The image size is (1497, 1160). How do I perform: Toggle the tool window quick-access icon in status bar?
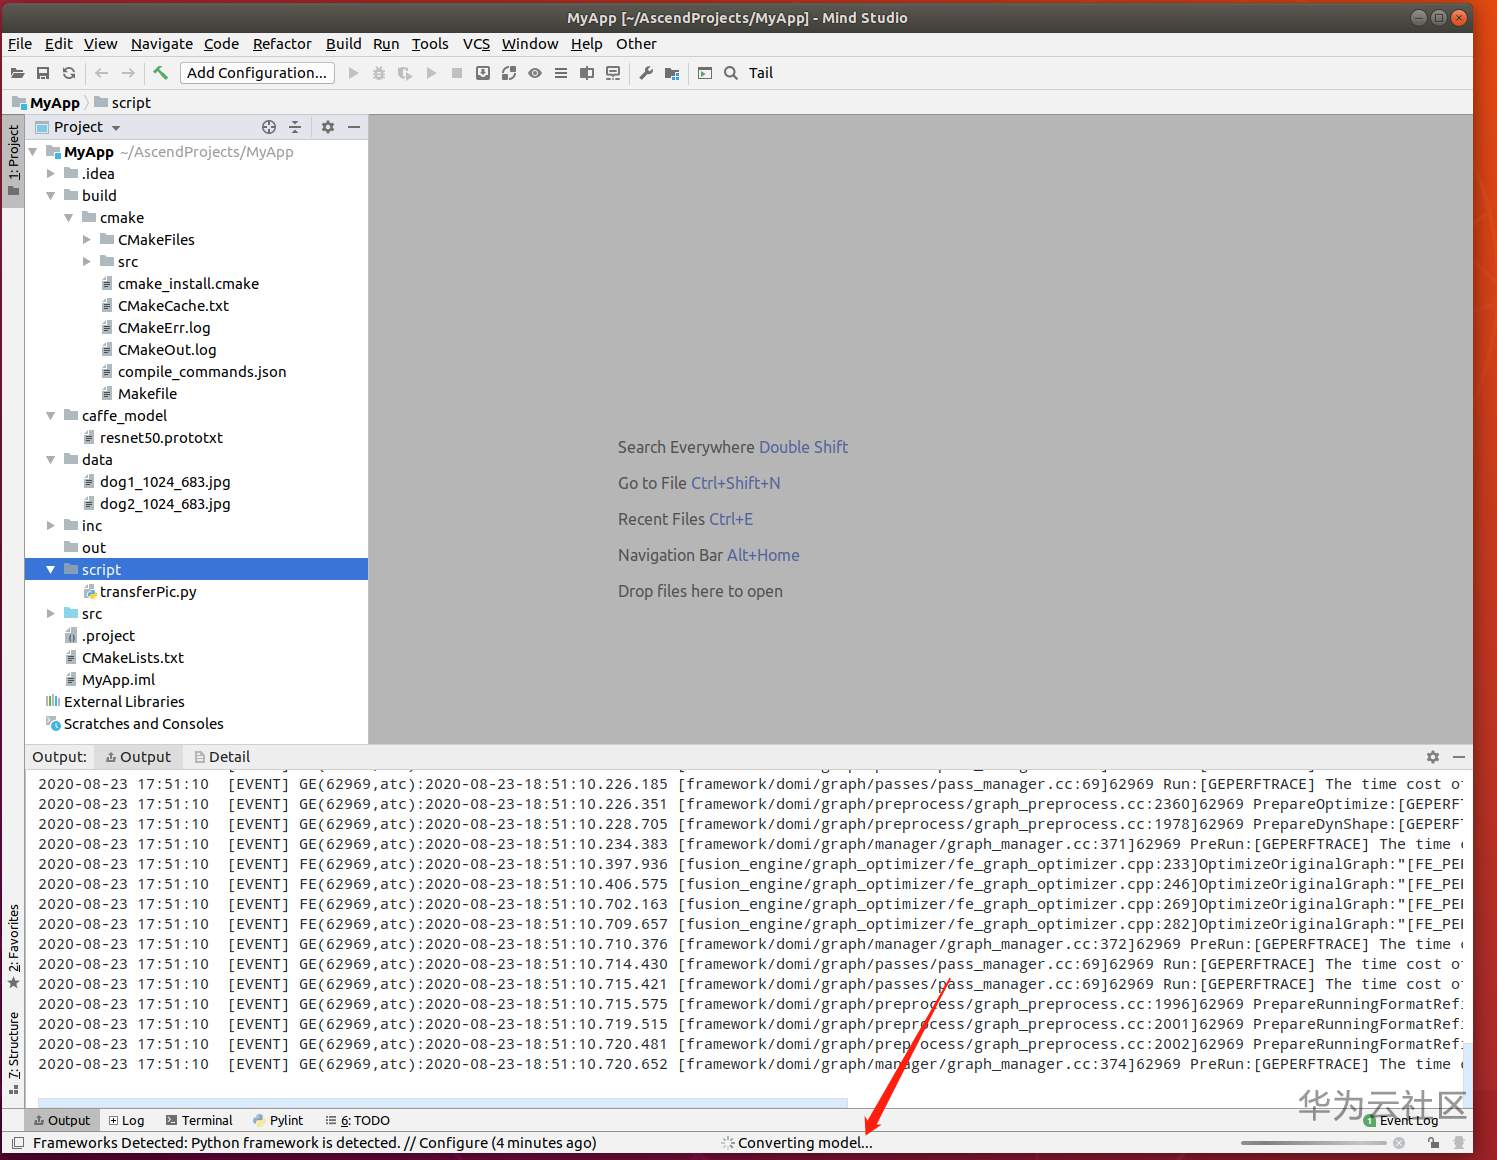[x=17, y=1143]
